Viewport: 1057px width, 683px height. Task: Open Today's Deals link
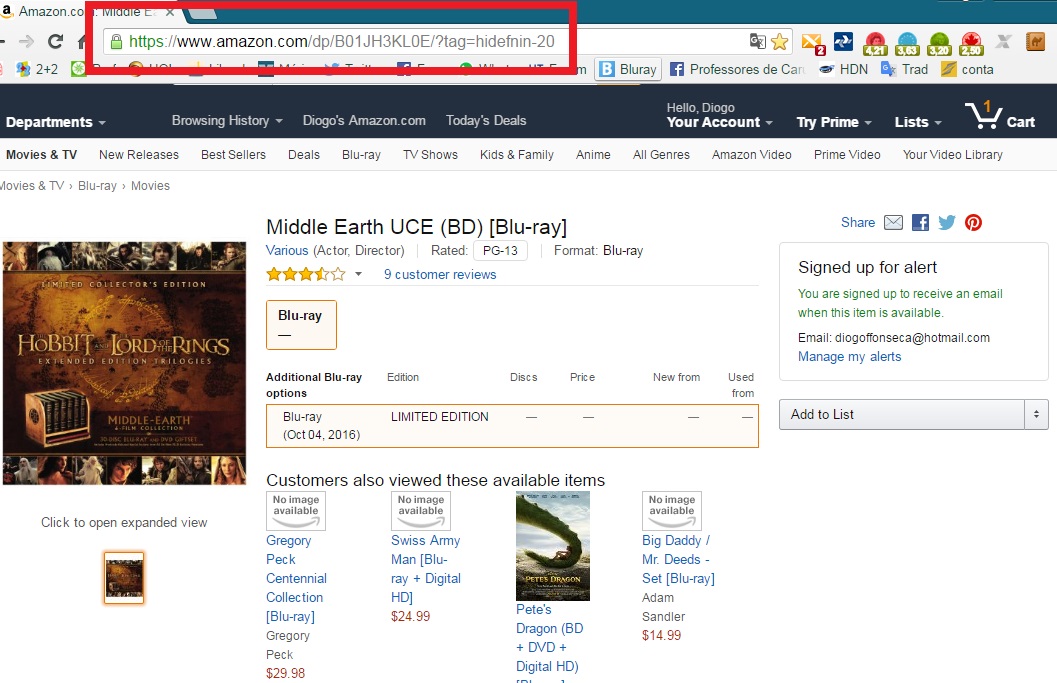point(486,121)
